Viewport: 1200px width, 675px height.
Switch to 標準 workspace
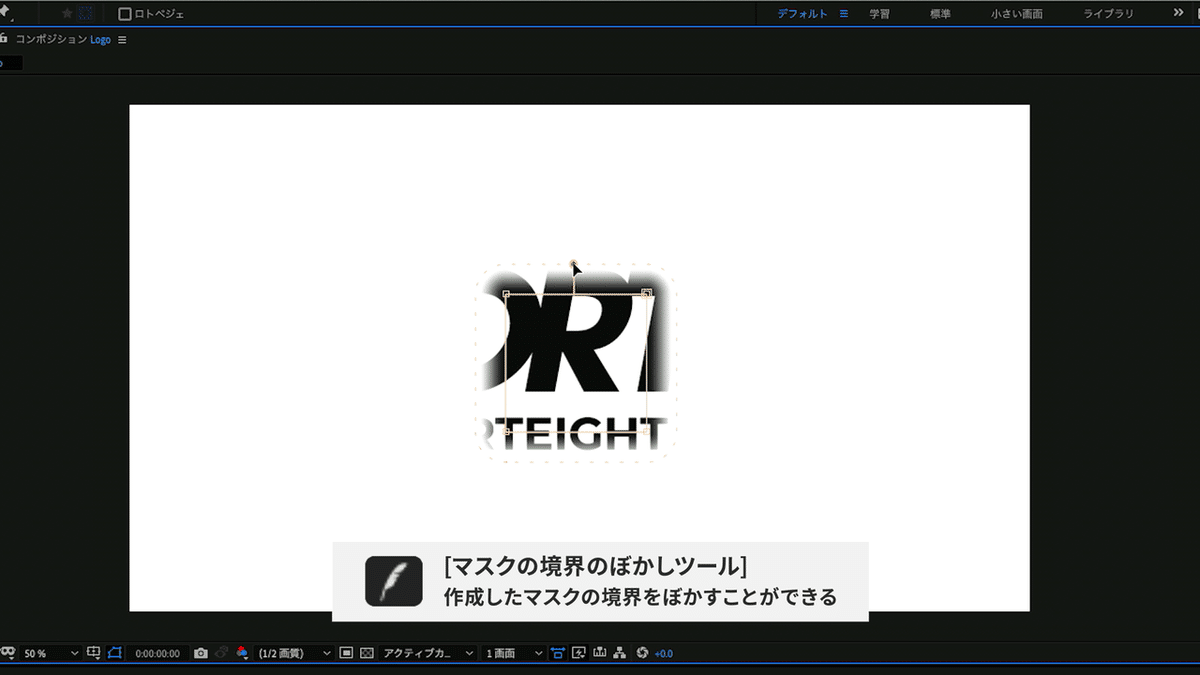pyautogui.click(x=940, y=14)
